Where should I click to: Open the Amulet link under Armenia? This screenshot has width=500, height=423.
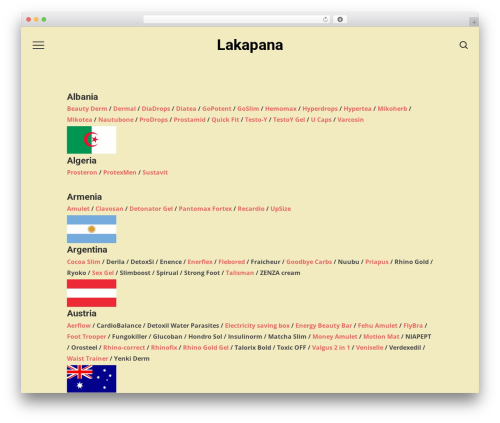point(78,209)
